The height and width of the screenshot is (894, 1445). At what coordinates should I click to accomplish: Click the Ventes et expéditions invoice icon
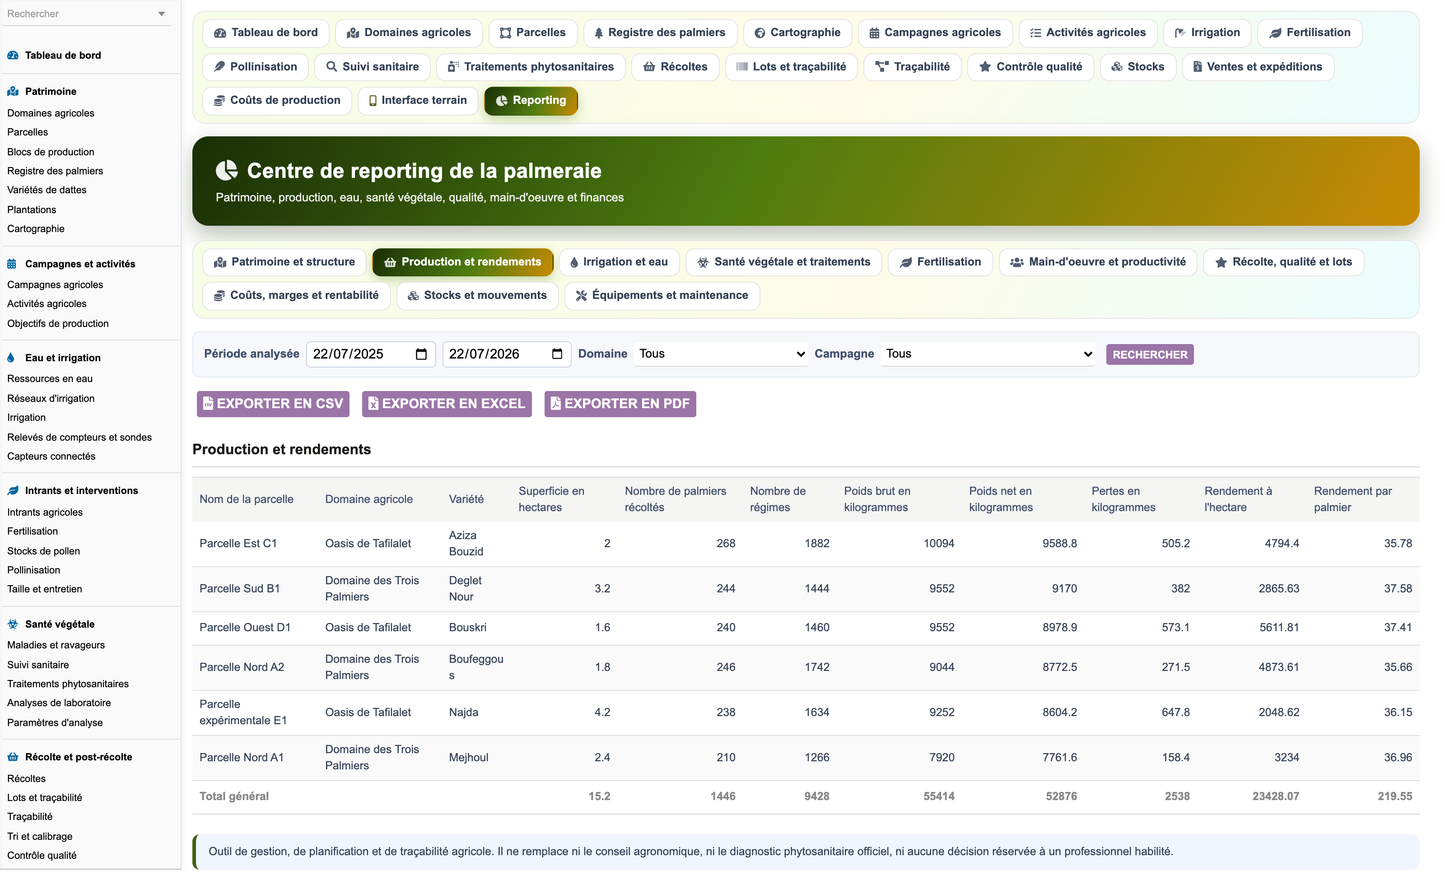click(1197, 67)
